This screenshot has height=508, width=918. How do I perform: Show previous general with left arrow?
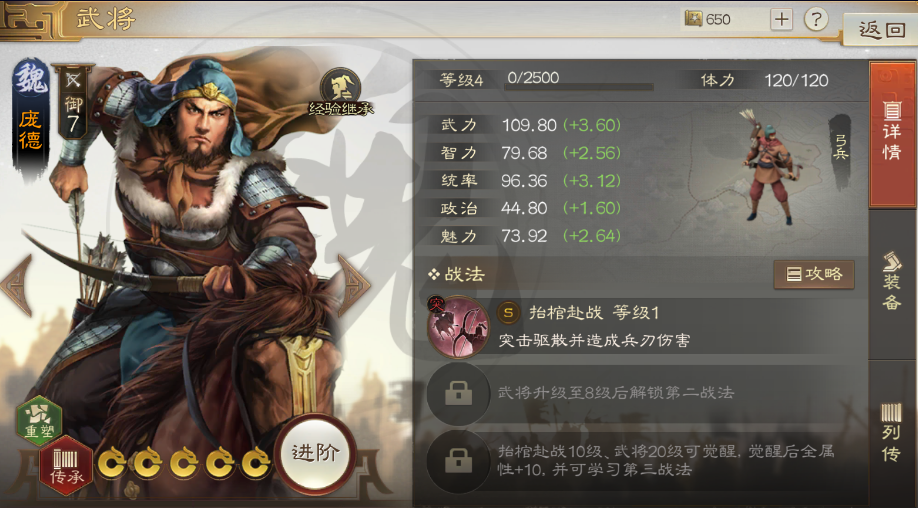pos(16,285)
